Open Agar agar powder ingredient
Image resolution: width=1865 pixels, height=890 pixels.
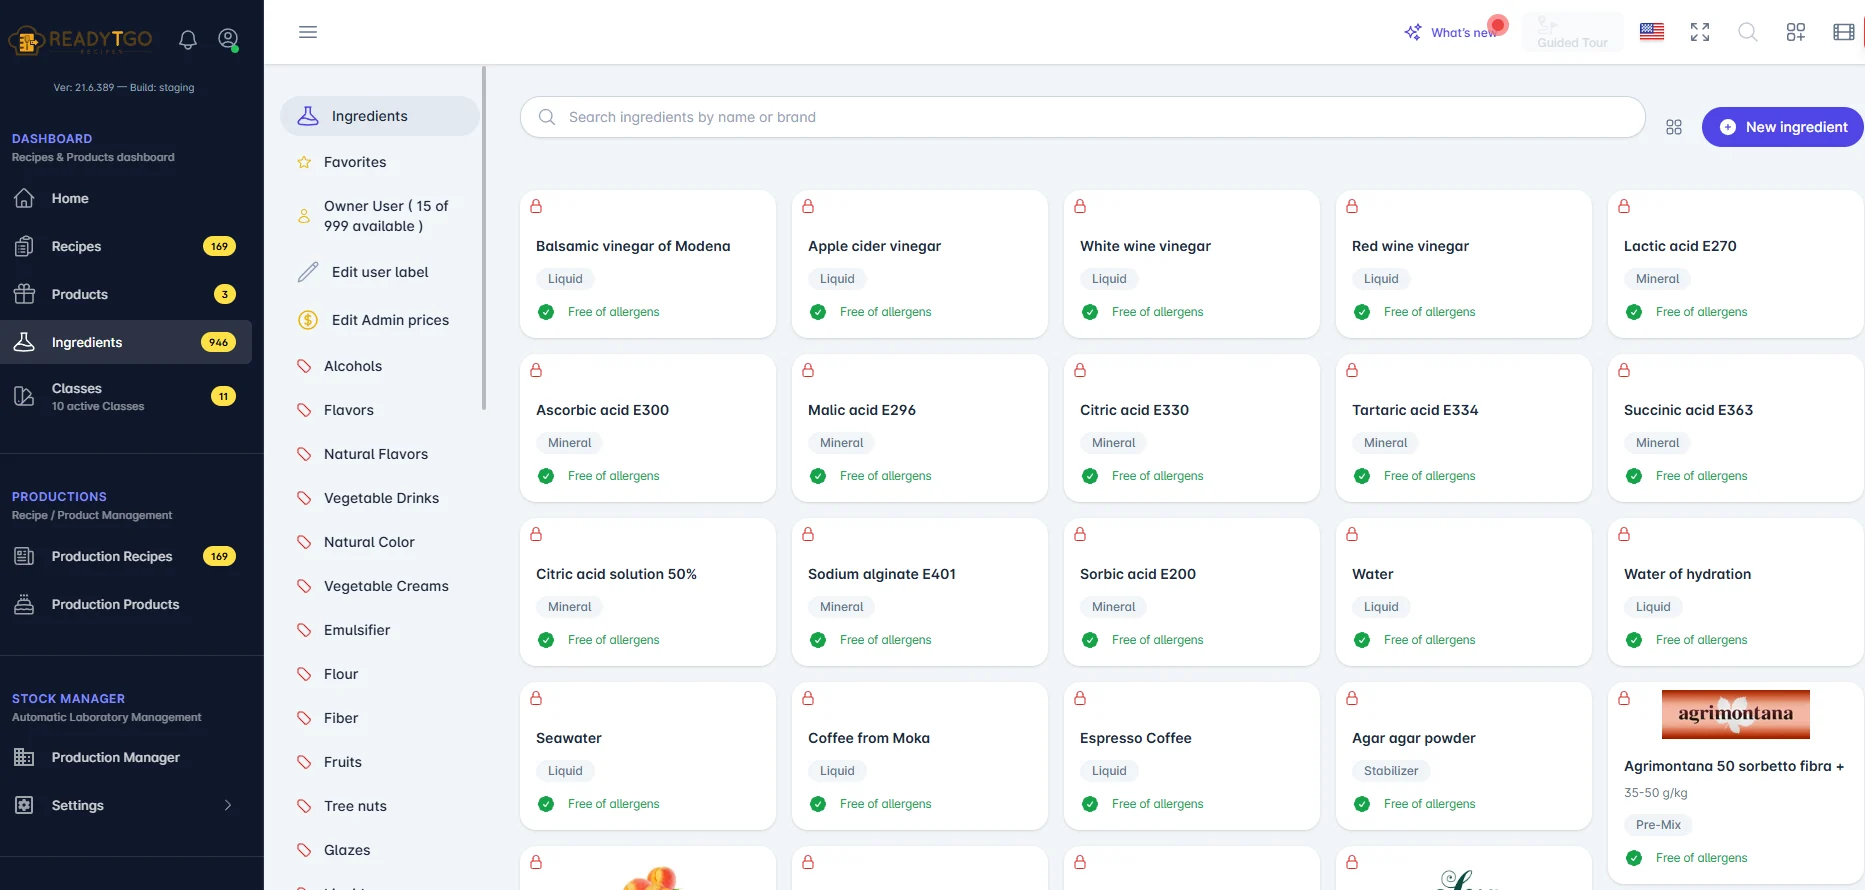(x=1464, y=756)
